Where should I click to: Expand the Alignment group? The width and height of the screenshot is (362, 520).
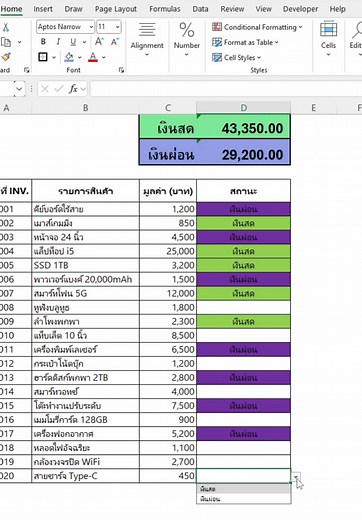tap(147, 39)
